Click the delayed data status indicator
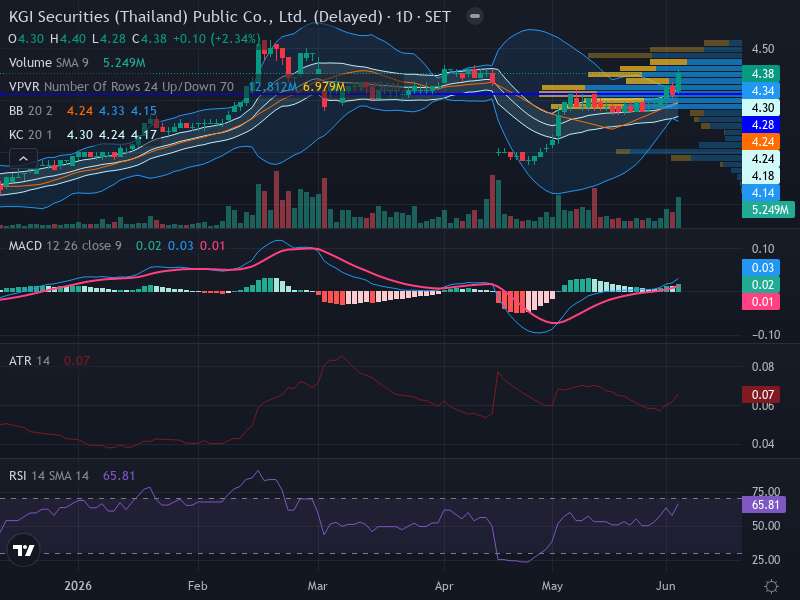 point(474,16)
